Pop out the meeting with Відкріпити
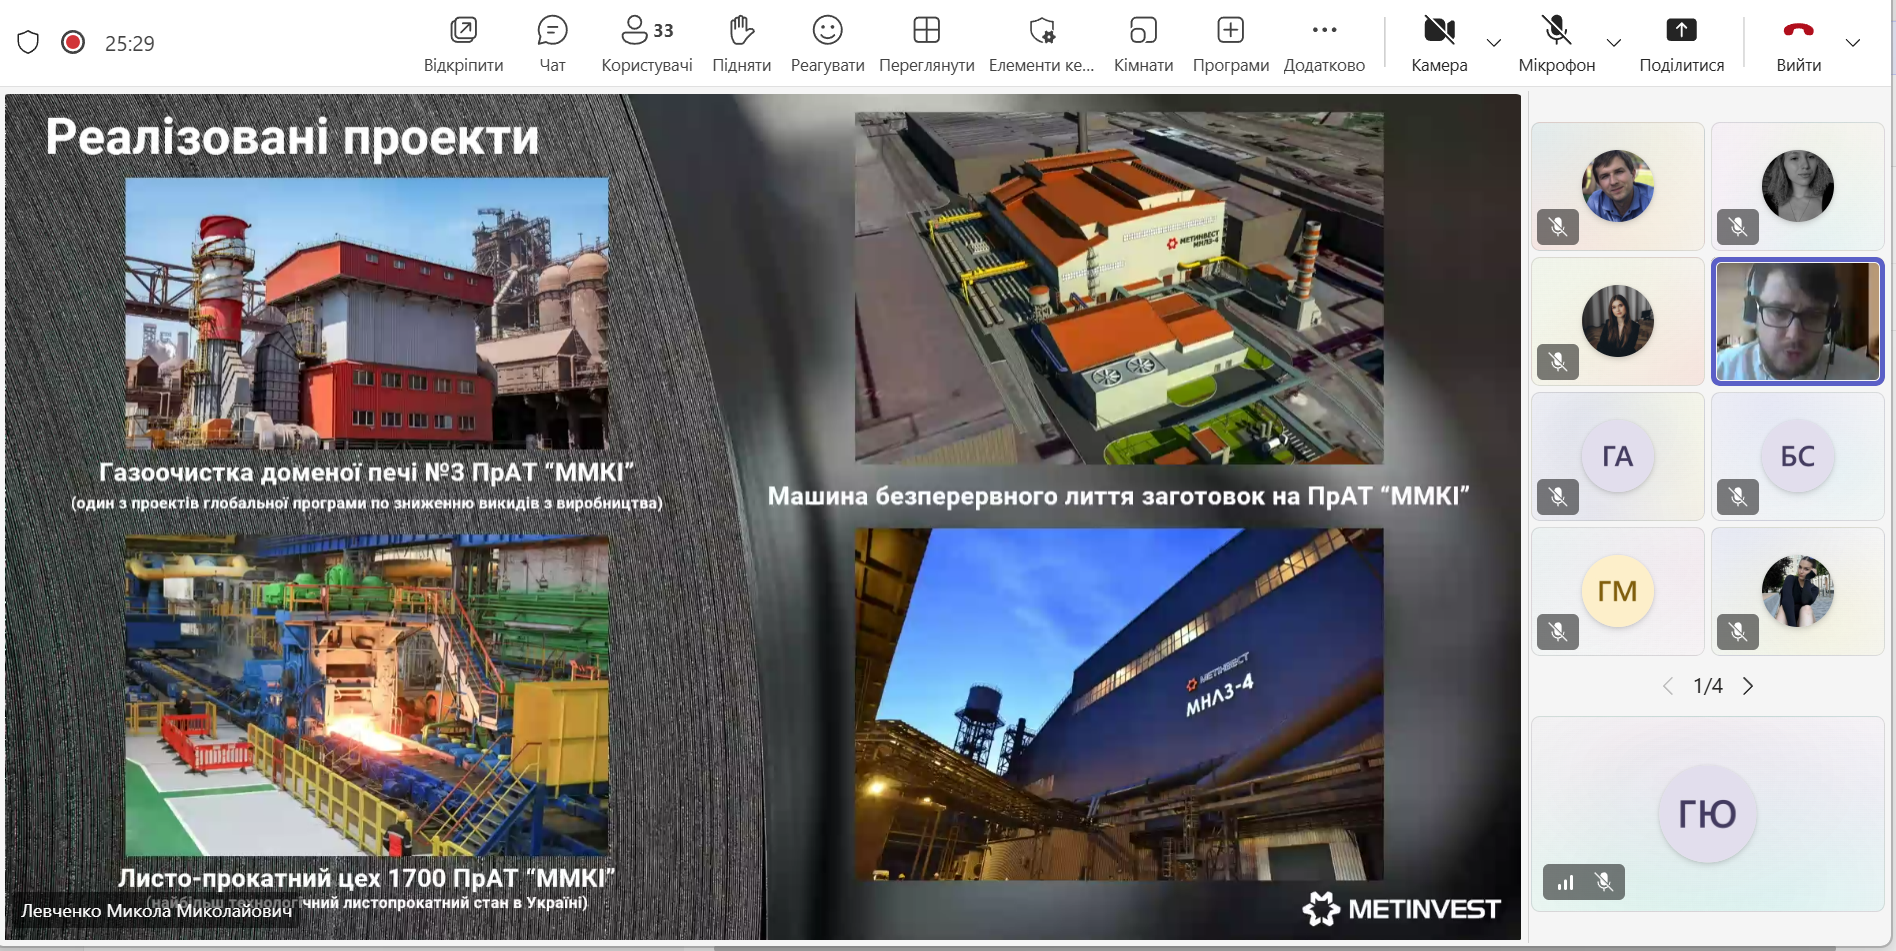 463,43
